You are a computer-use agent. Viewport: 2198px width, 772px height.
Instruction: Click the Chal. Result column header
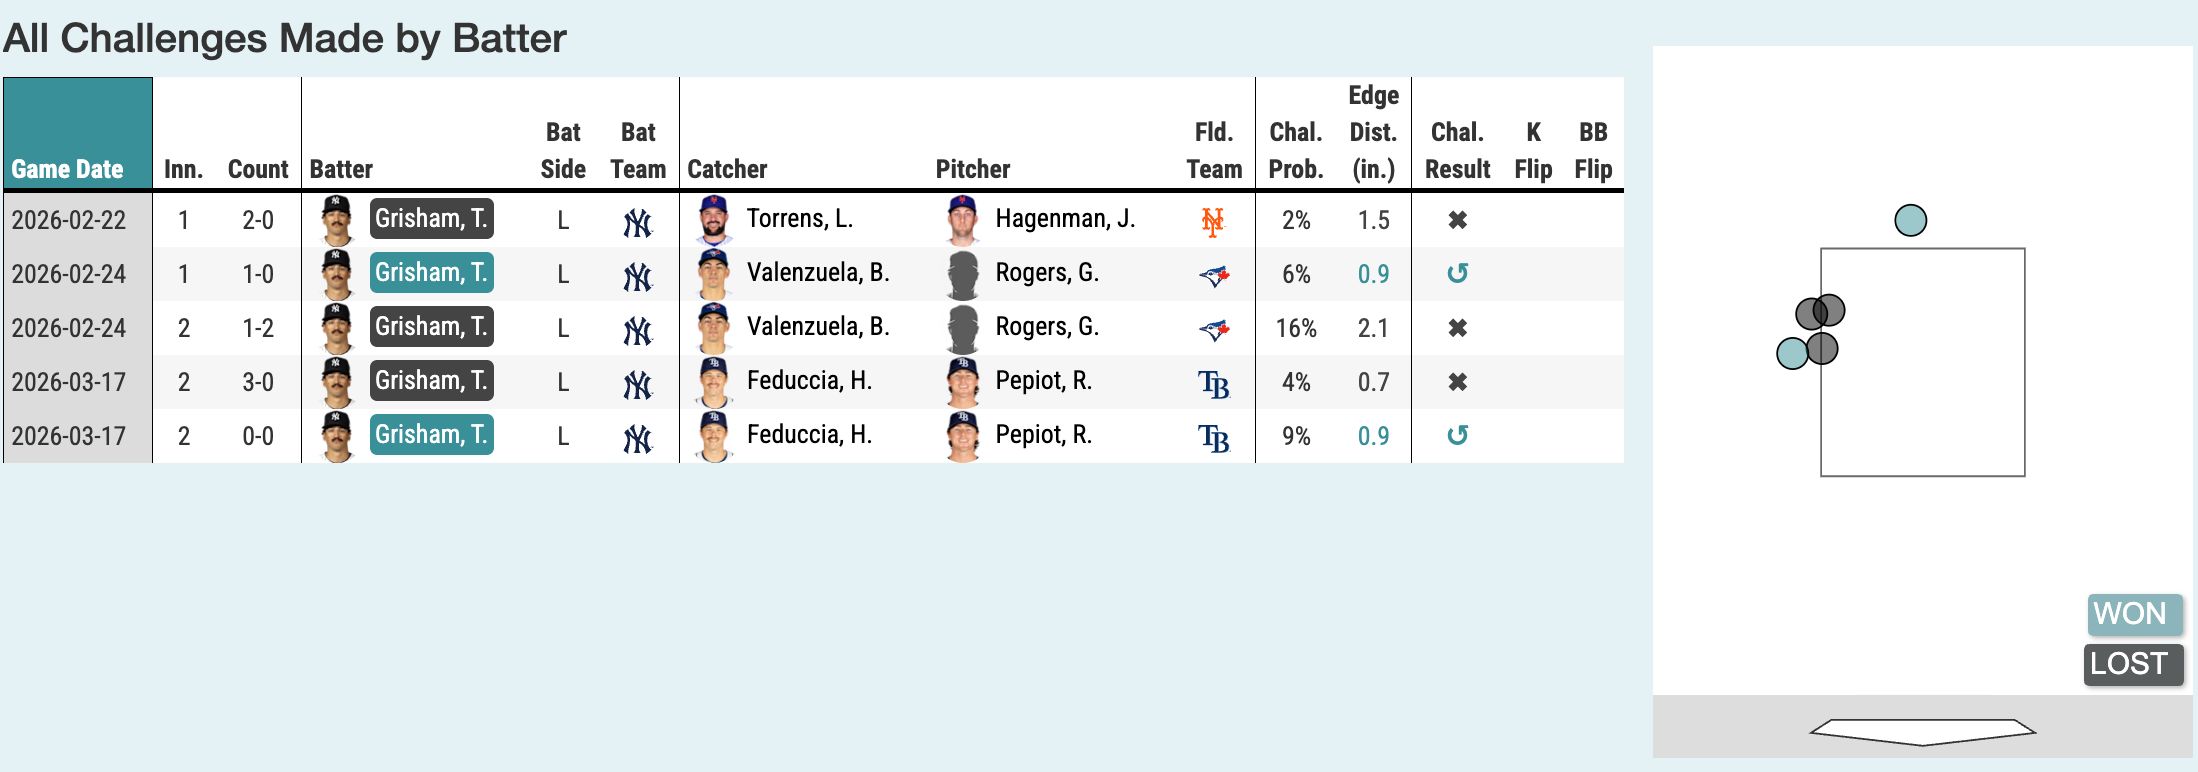[1457, 150]
